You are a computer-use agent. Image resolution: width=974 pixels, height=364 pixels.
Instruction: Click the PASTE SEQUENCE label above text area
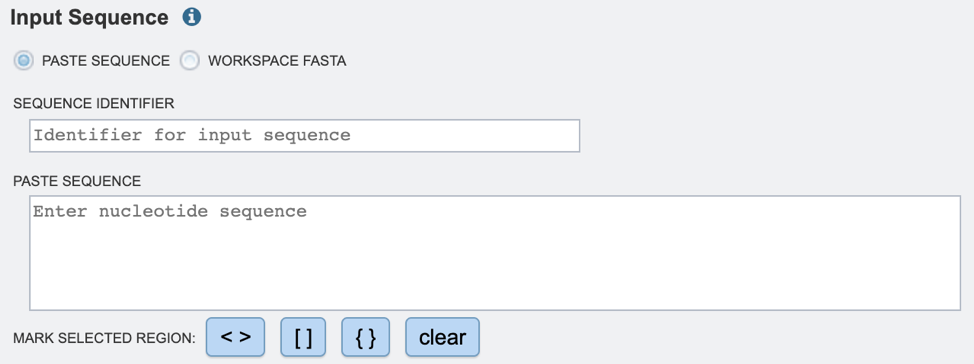(77, 181)
